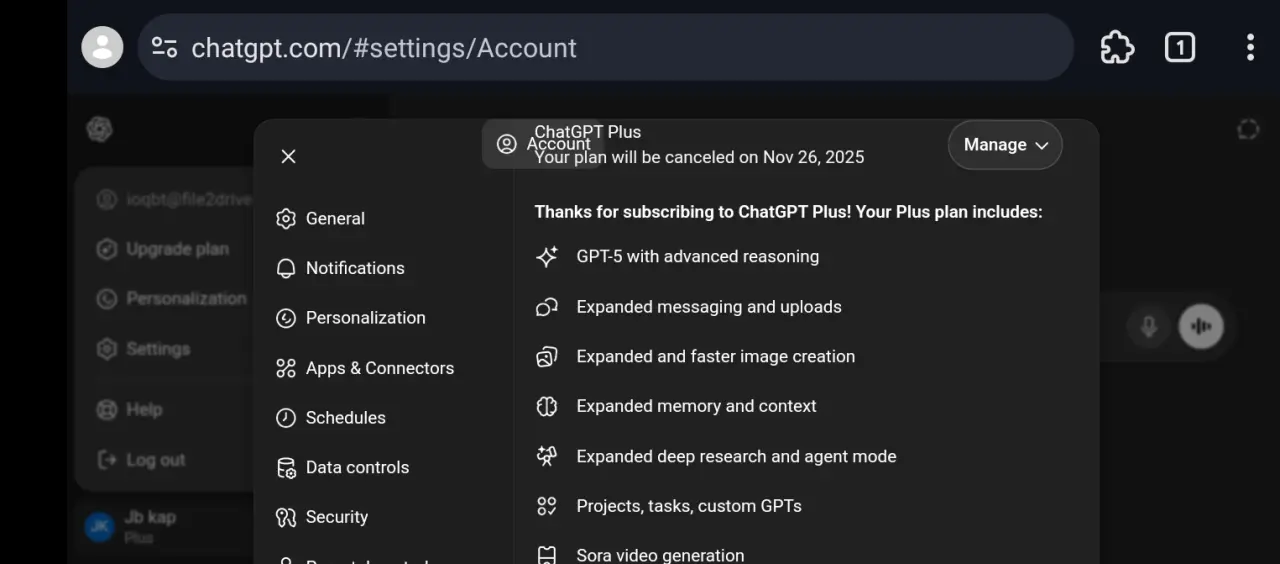Expand the Manage plan dropdown
1280x564 pixels.
point(1005,145)
